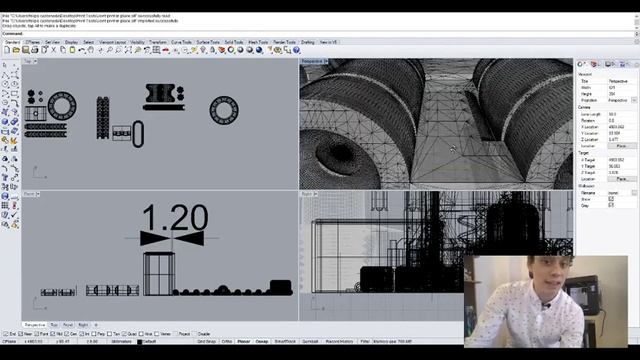Select the Zoom Dynamic magnifier icon
This screenshot has height=360, width=640.
point(109,50)
